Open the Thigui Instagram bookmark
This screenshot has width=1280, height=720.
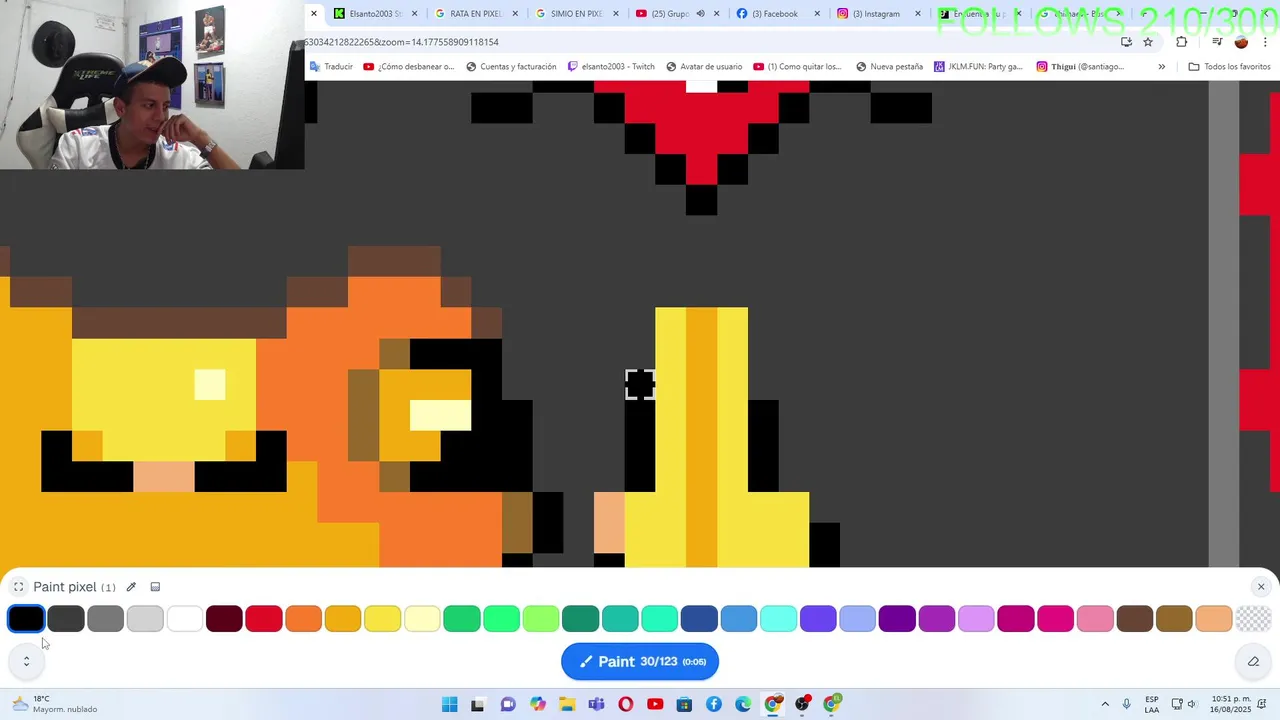tap(1080, 67)
